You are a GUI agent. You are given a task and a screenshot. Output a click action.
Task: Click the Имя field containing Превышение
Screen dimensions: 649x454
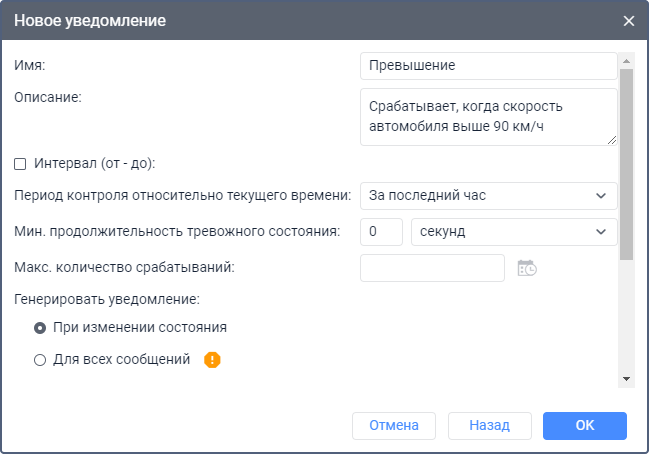tap(488, 66)
